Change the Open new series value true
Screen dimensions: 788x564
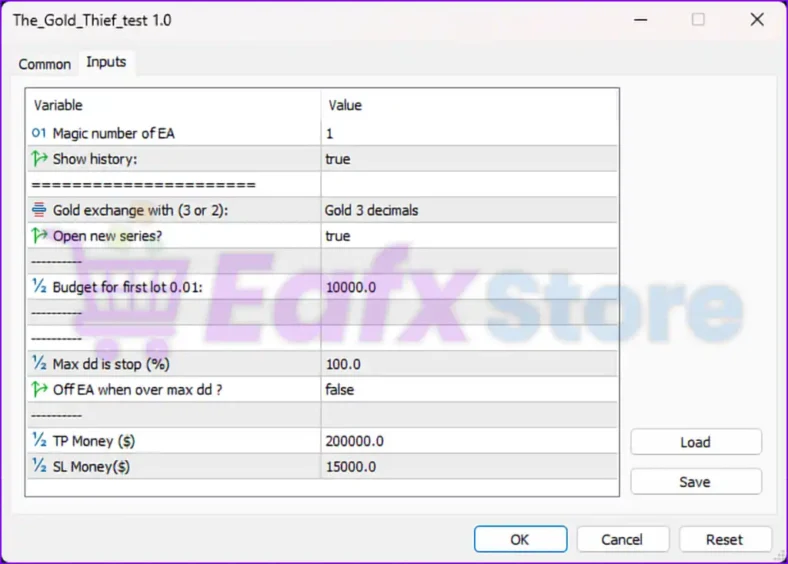click(x=469, y=236)
